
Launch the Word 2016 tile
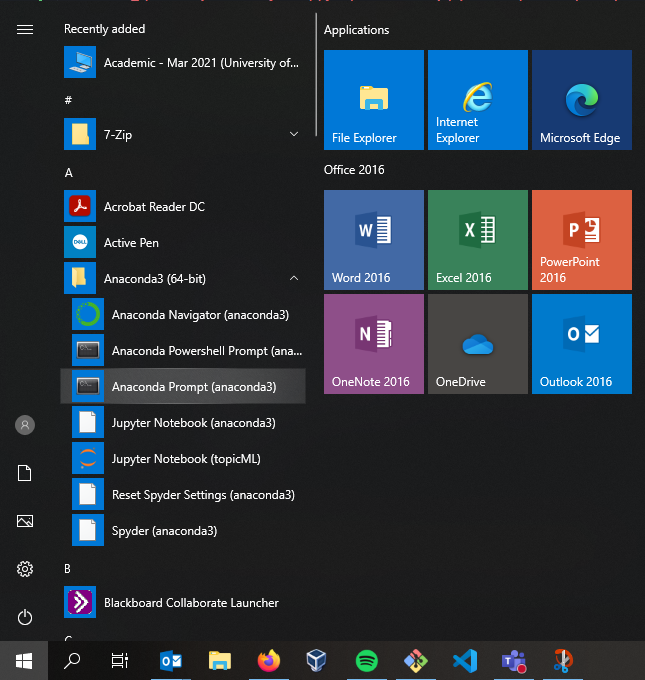[374, 240]
